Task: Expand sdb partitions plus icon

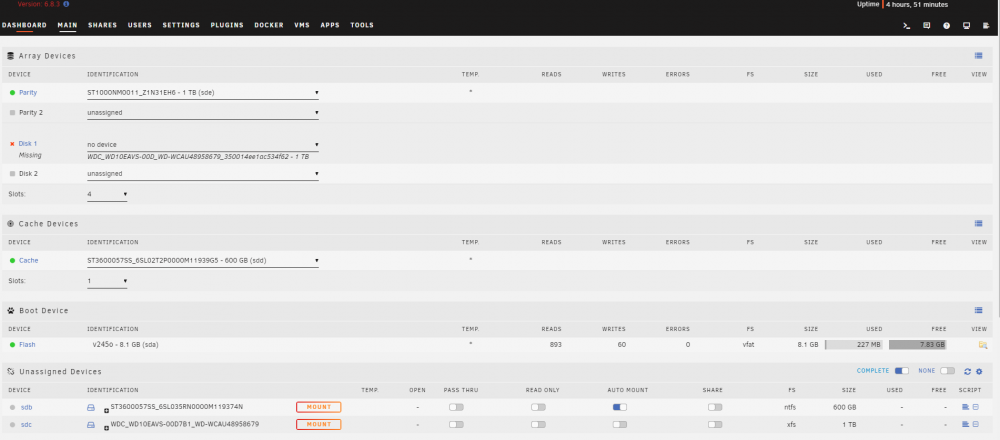Action: [x=107, y=411]
